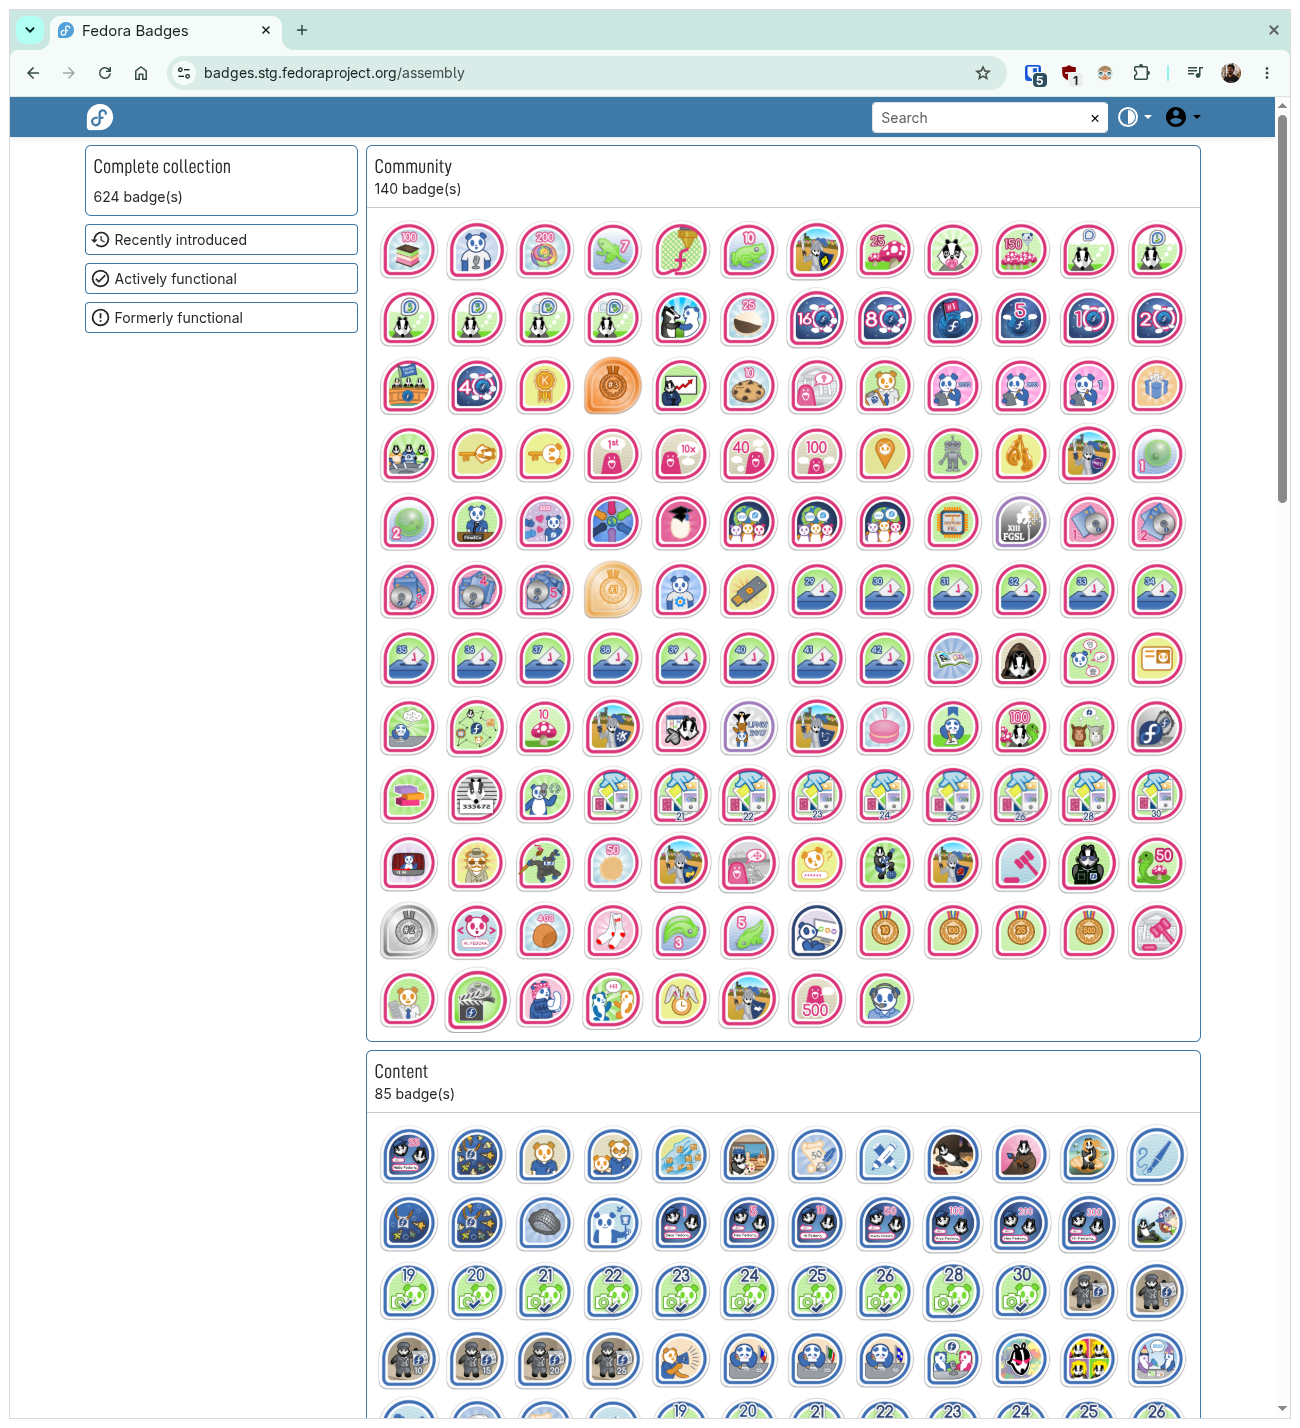
Task: Select the pink 500 badge
Action: coord(817,999)
